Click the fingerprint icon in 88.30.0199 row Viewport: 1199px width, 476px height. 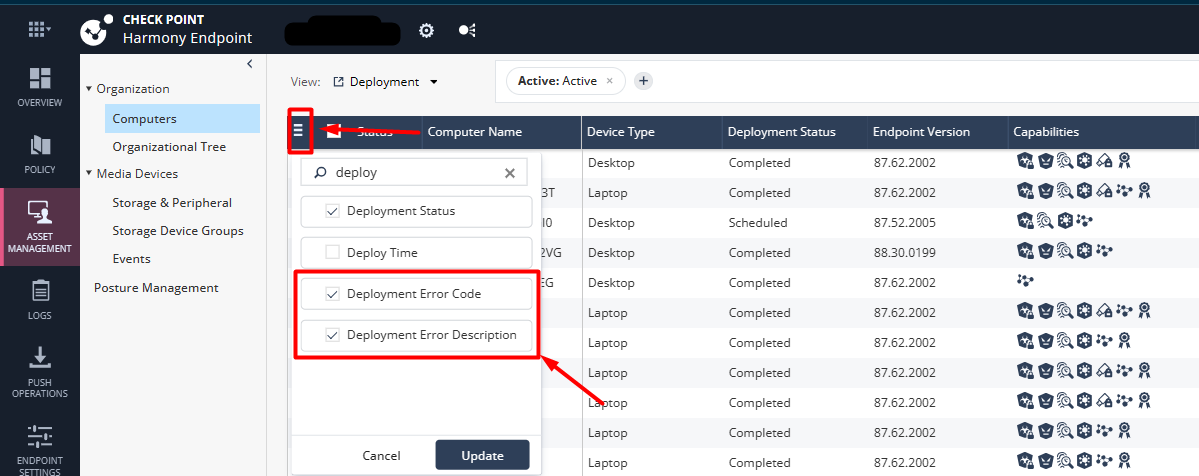(1064, 252)
